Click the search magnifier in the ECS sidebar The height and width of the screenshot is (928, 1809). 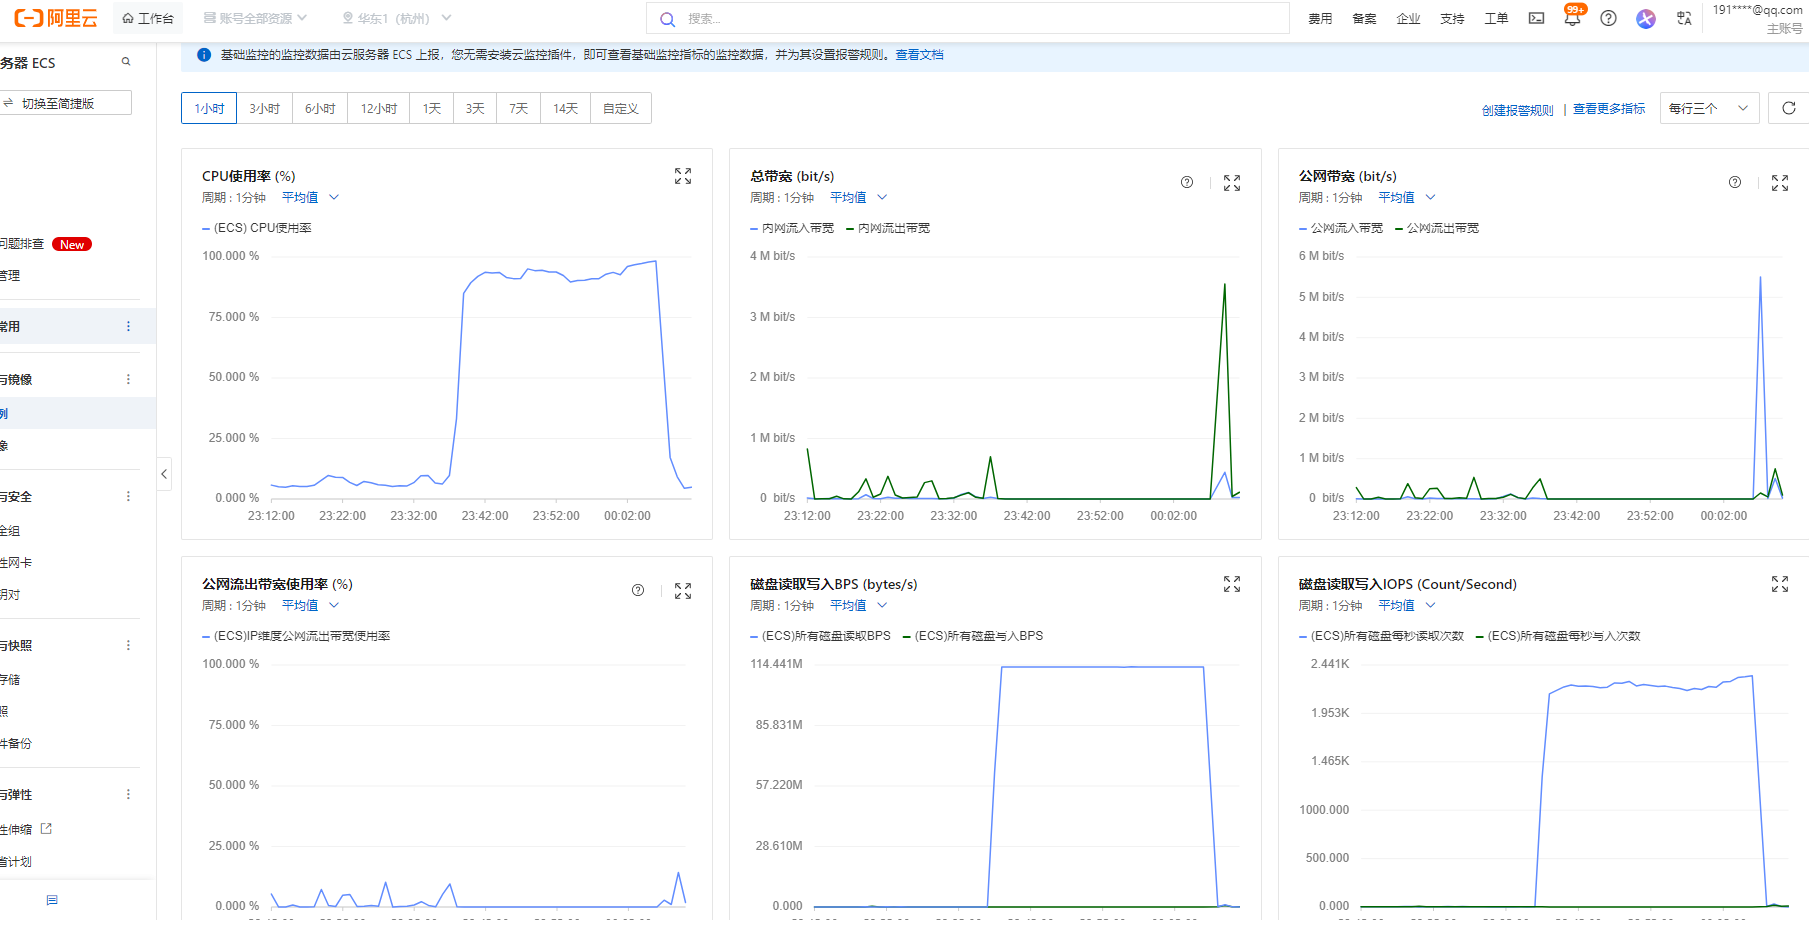click(126, 62)
